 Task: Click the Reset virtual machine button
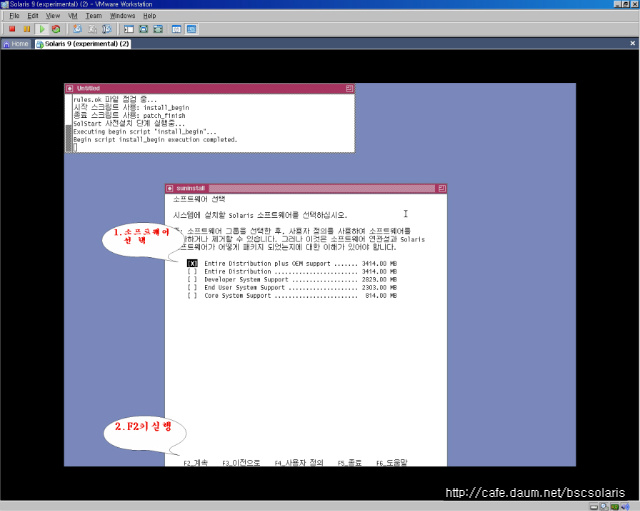pos(56,29)
